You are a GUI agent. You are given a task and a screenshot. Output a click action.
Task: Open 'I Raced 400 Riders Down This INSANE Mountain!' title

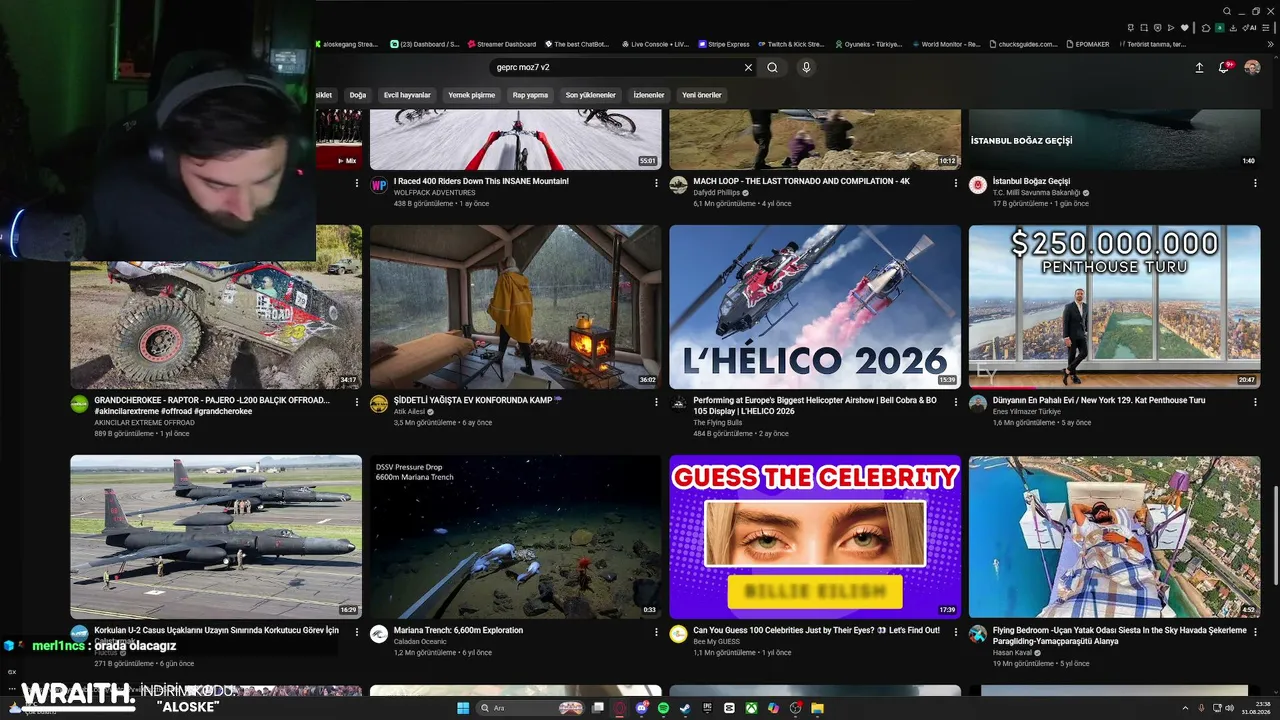481,181
